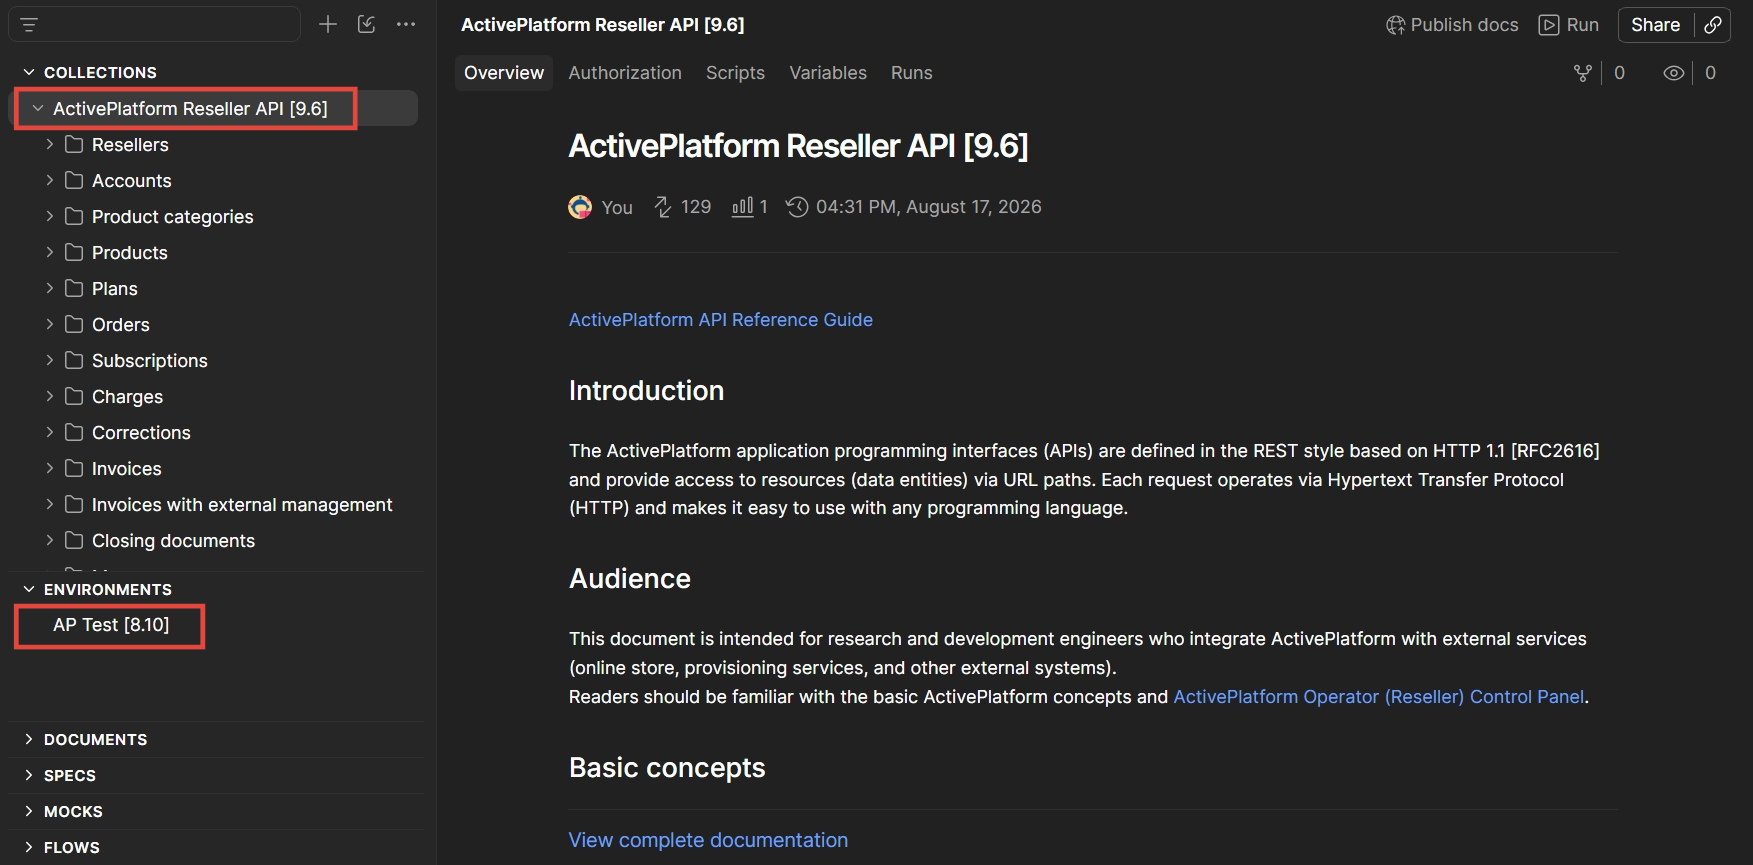Collapse the ActivePlatform Reseller API collection
1753x865 pixels.
[38, 109]
